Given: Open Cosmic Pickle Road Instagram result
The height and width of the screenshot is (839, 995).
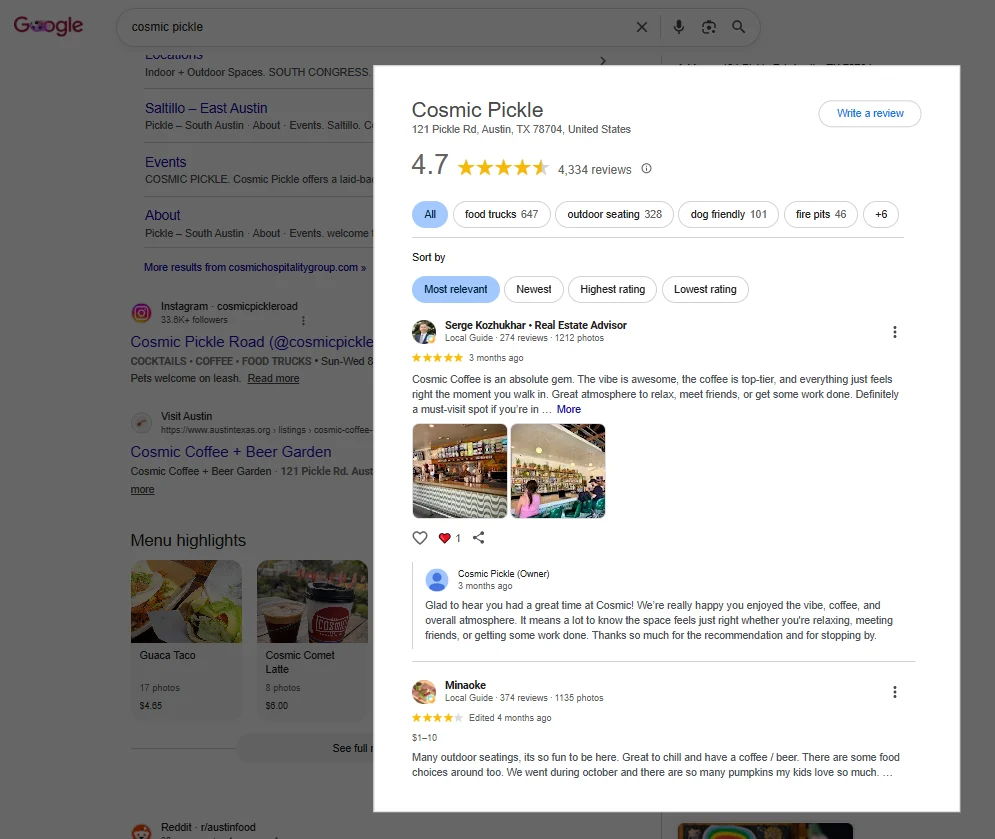Looking at the screenshot, I should 252,342.
